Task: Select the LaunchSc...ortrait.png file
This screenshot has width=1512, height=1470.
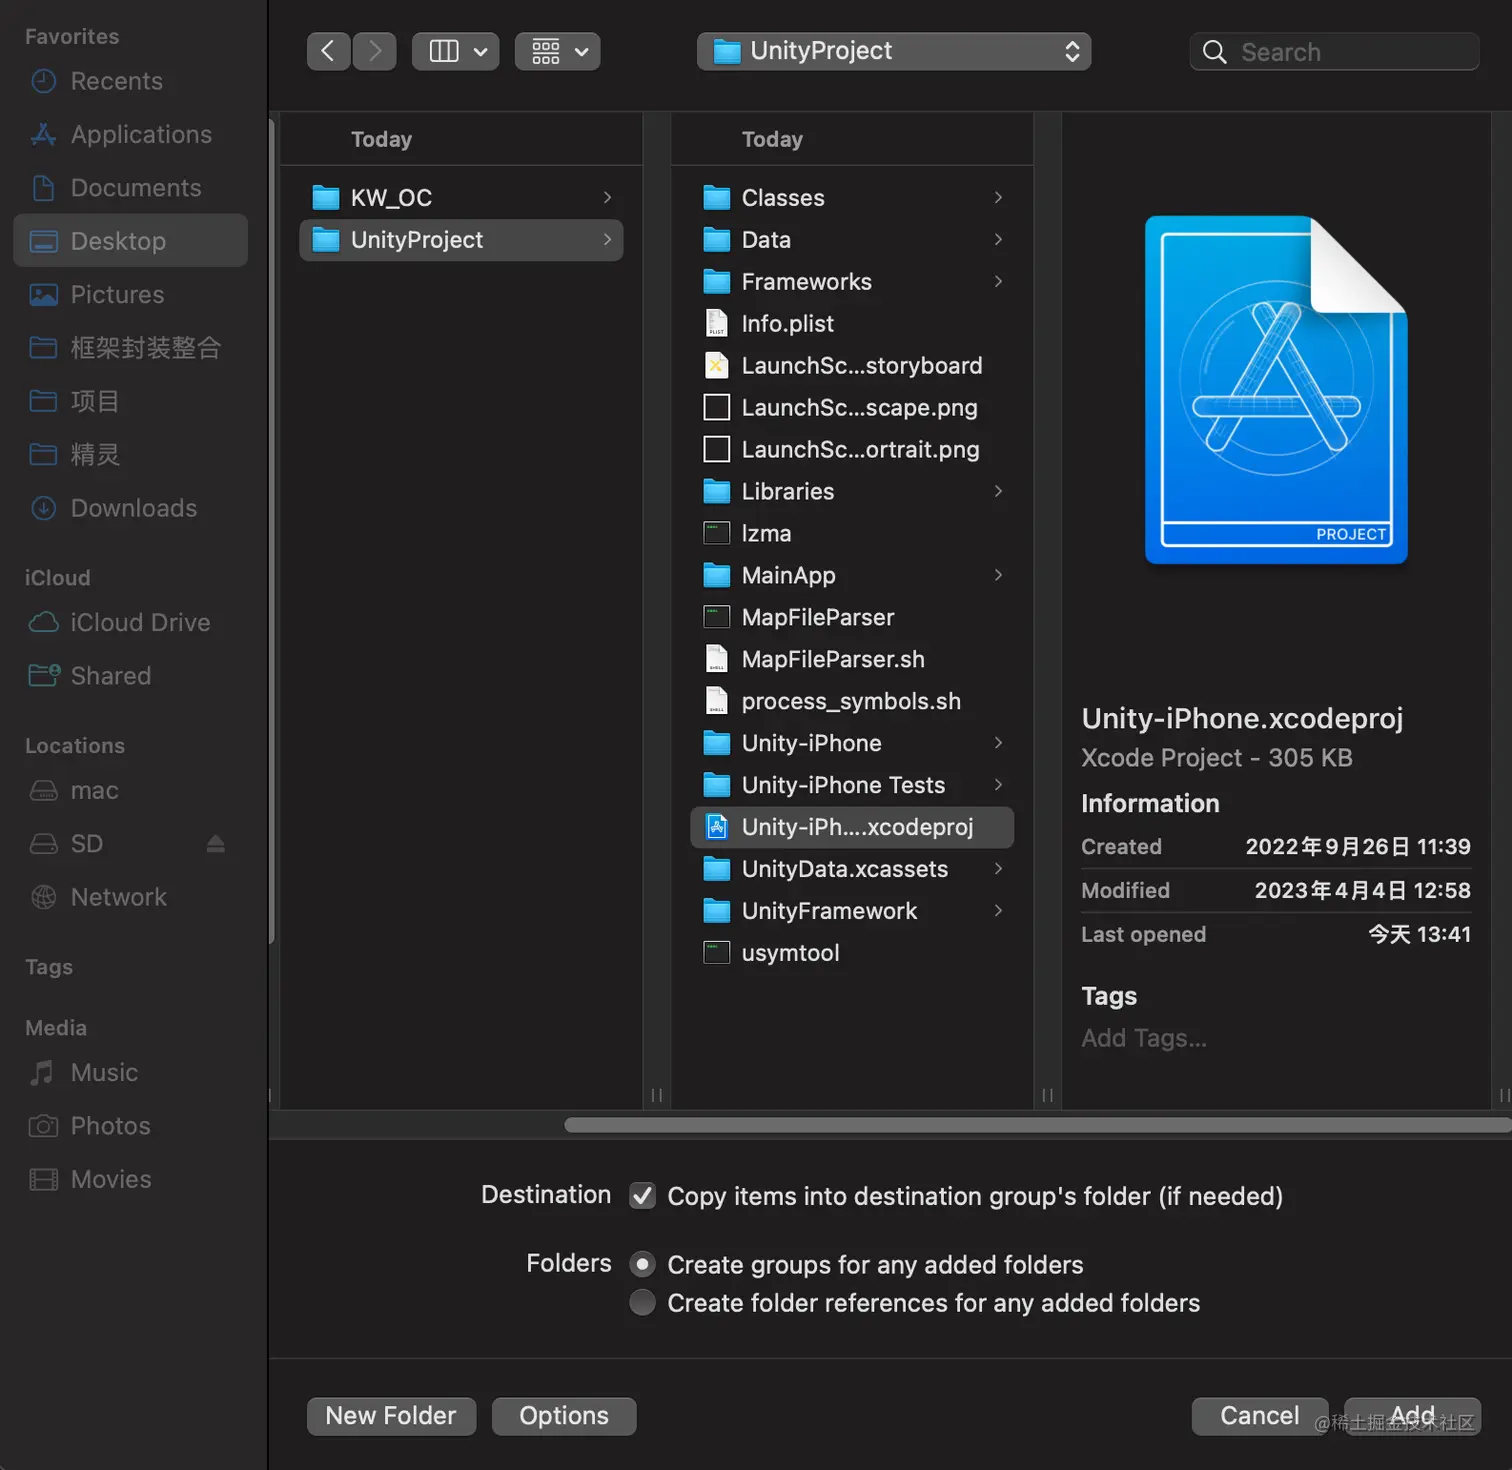Action: pyautogui.click(x=852, y=450)
